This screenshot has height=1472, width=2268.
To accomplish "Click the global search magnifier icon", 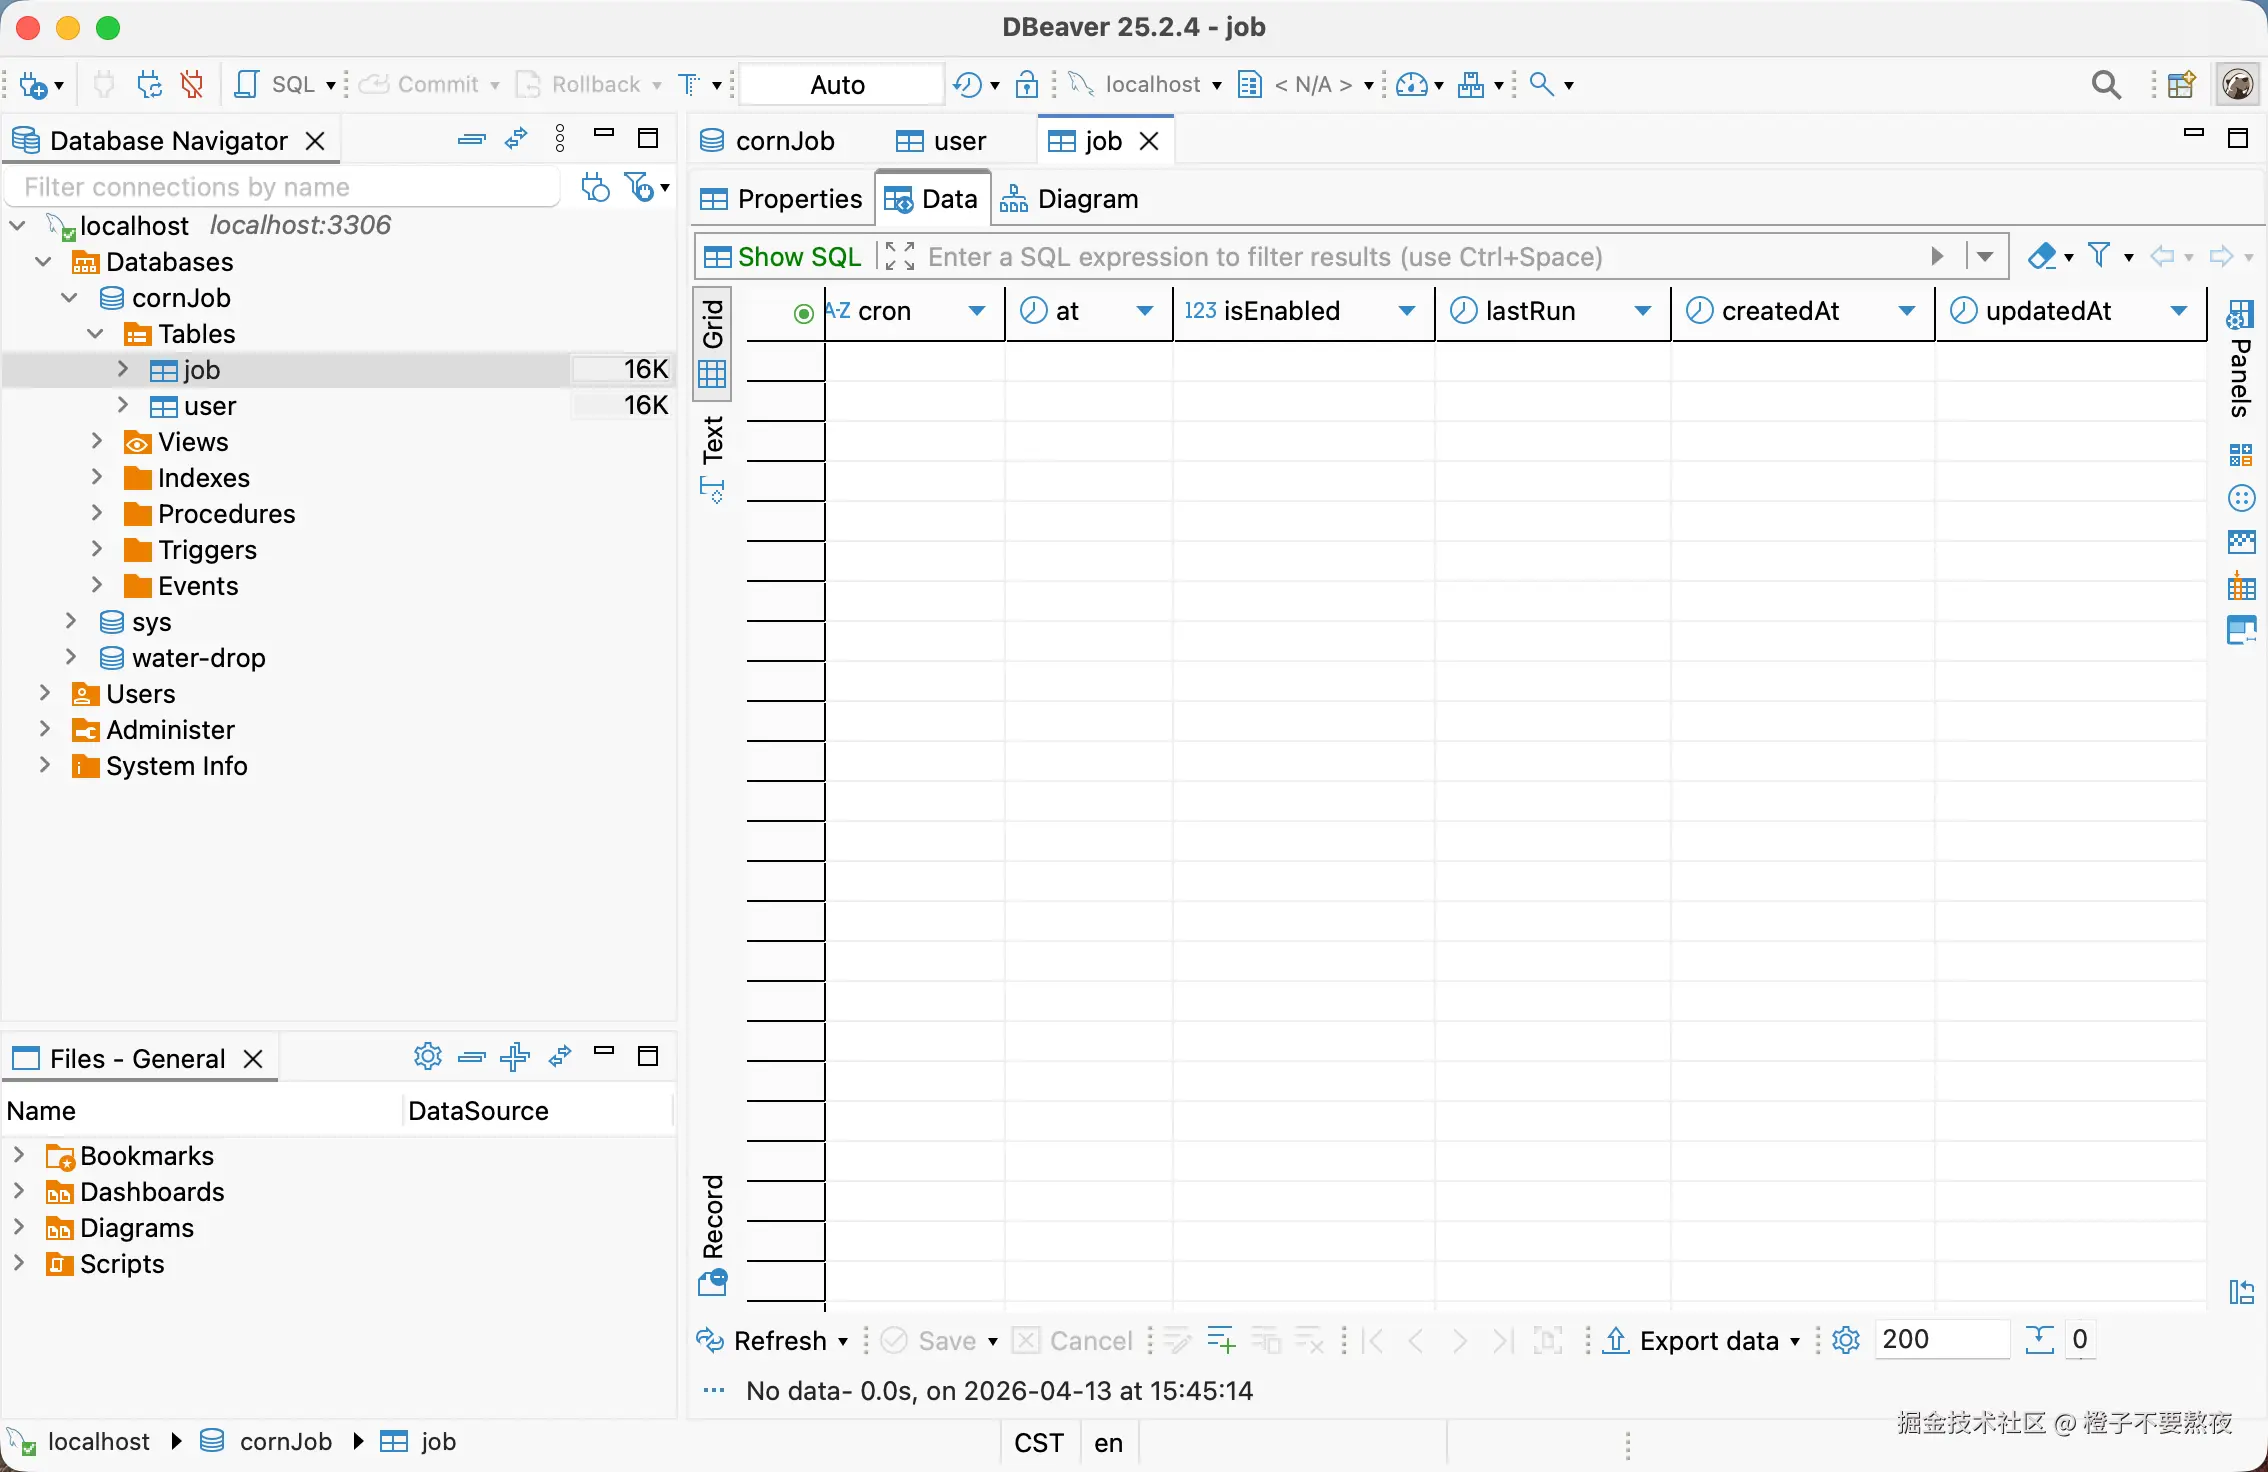I will click(x=2106, y=85).
